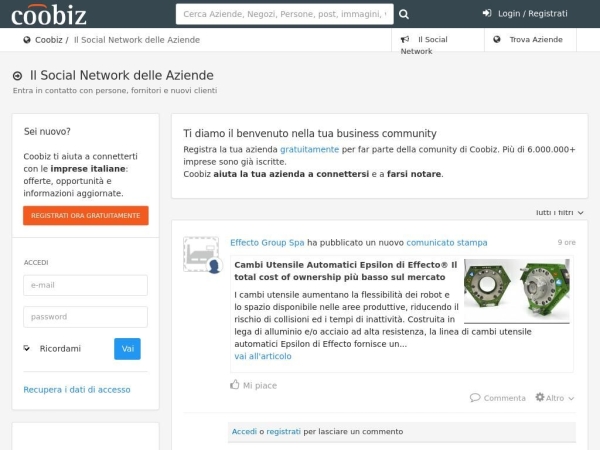600x450 pixels.
Task: Click the gratuitamente link in welcome text
Action: [310, 149]
